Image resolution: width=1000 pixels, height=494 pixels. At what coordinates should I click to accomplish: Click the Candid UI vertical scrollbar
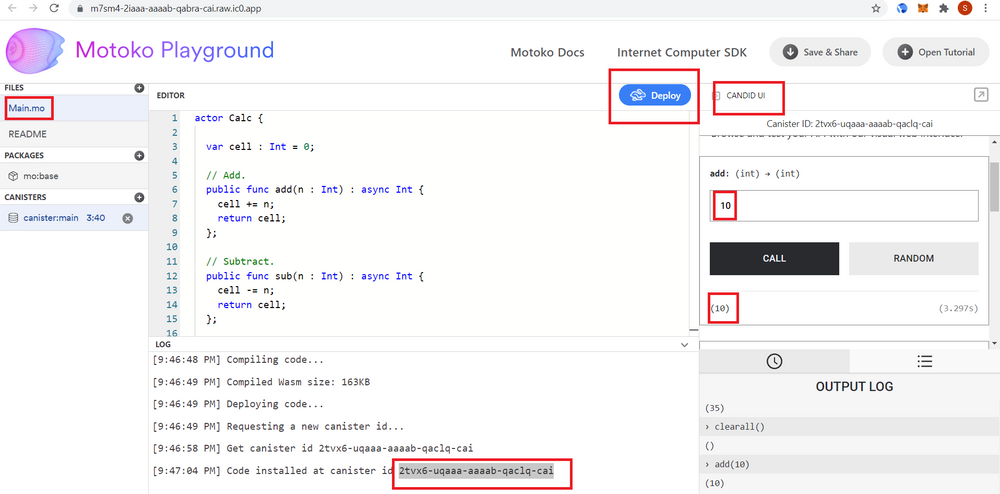coord(994,185)
